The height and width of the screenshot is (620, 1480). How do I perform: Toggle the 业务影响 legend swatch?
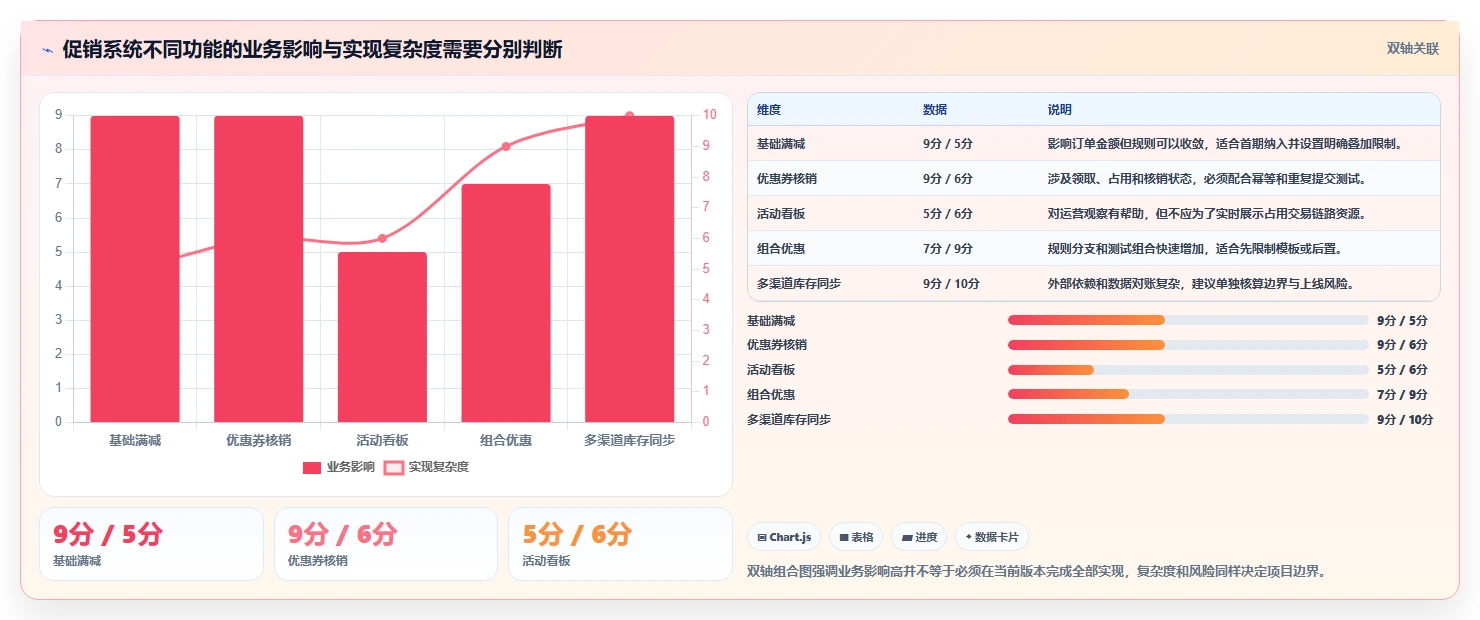point(312,467)
